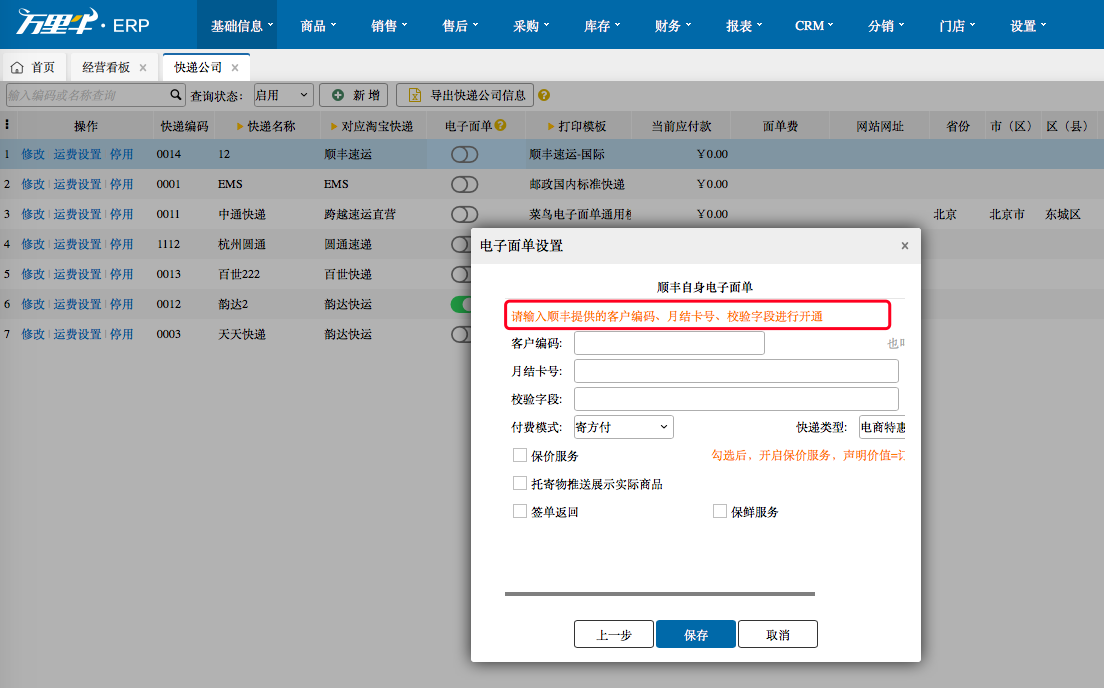Close the 快递公司 tab
1104x688 pixels.
(235, 68)
